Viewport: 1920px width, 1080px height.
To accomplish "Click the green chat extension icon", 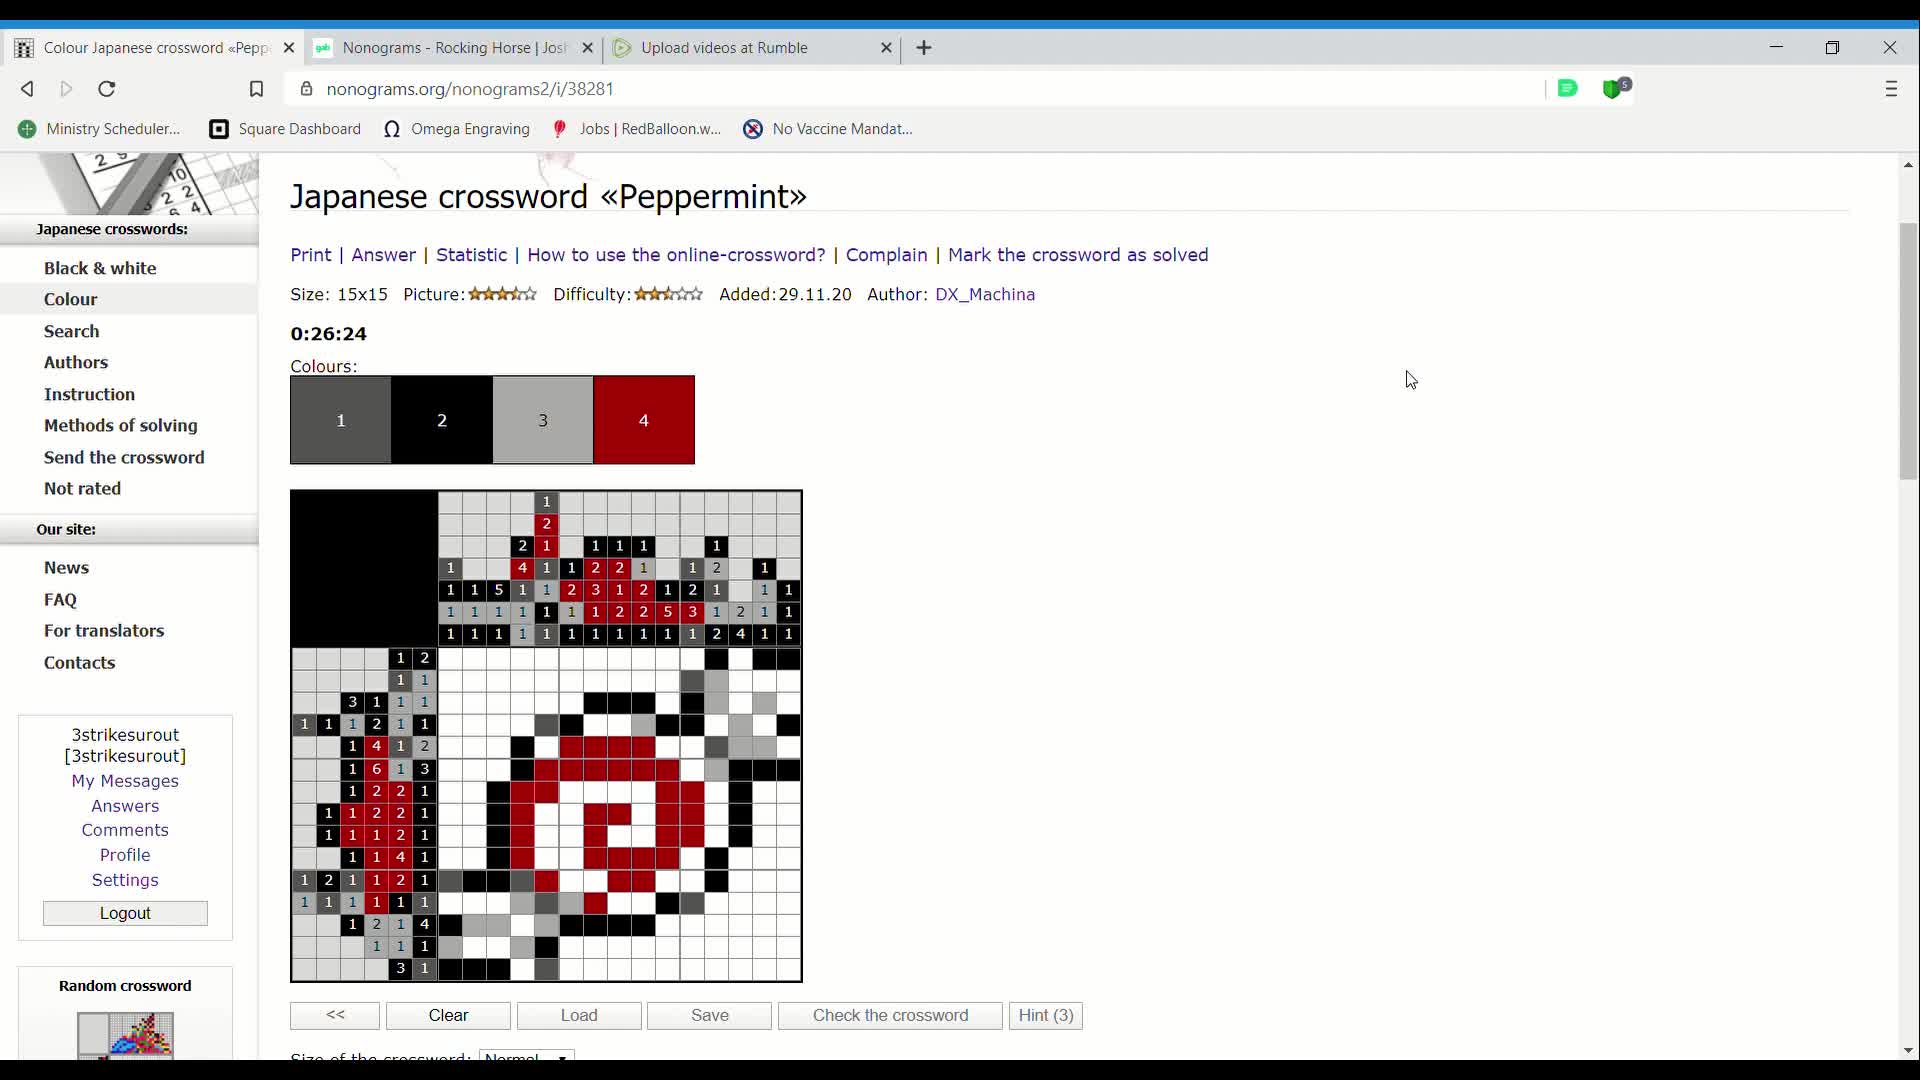I will click(1567, 88).
